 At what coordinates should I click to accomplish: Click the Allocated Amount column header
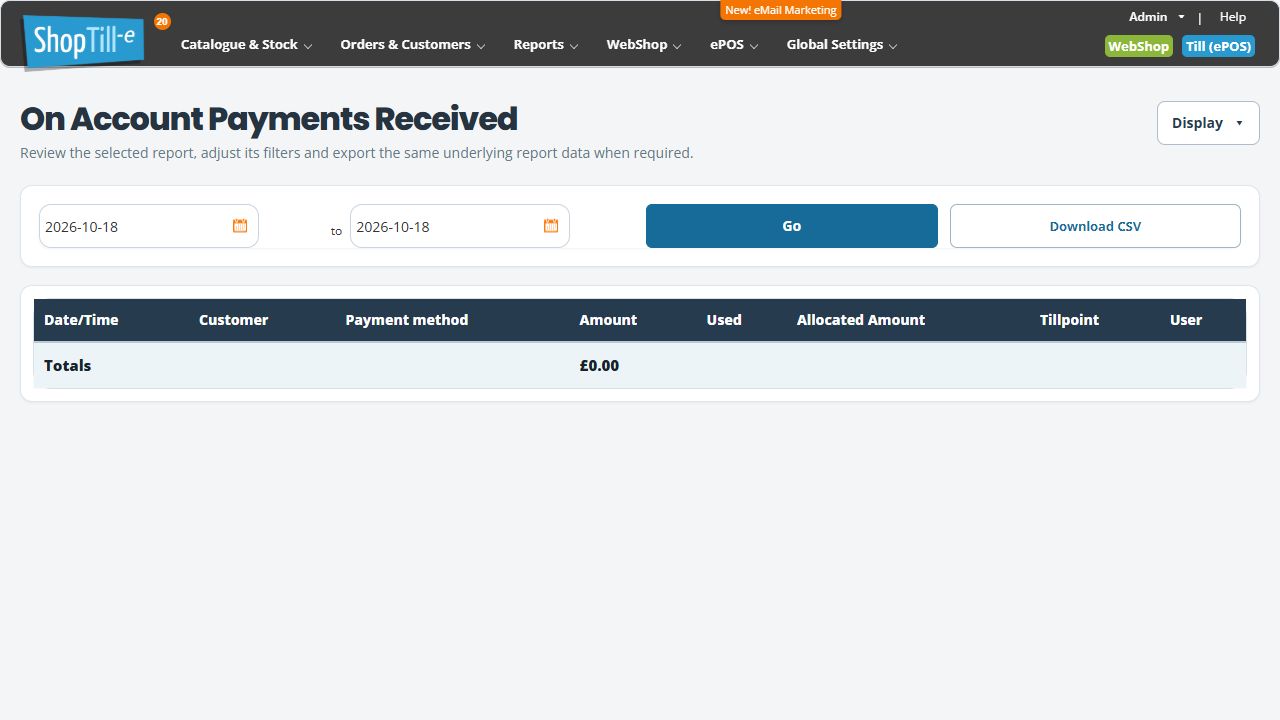(861, 320)
